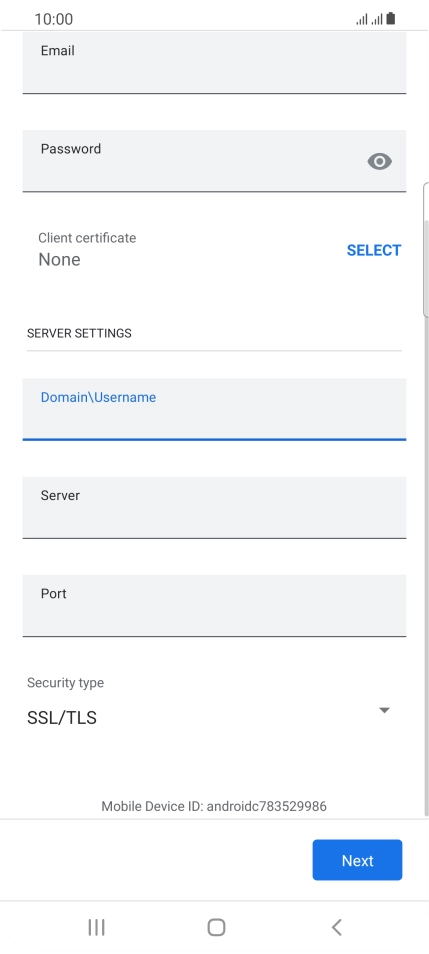Tap the Android home button icon
Screen dimensions: 429x954
click(216, 927)
